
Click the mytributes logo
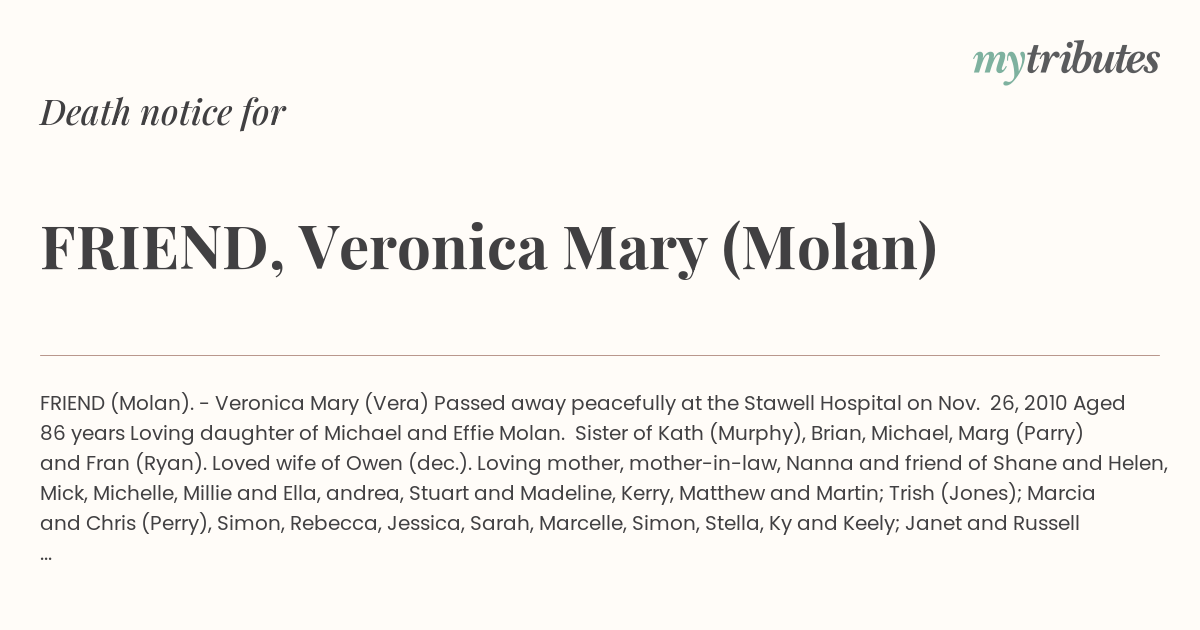pos(1066,61)
